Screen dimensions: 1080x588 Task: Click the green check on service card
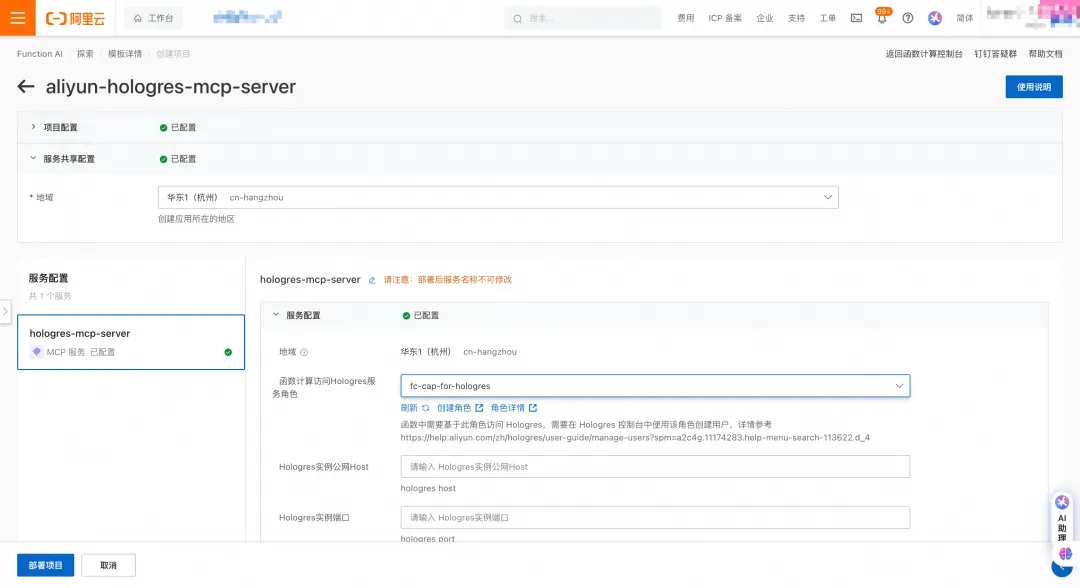point(228,353)
